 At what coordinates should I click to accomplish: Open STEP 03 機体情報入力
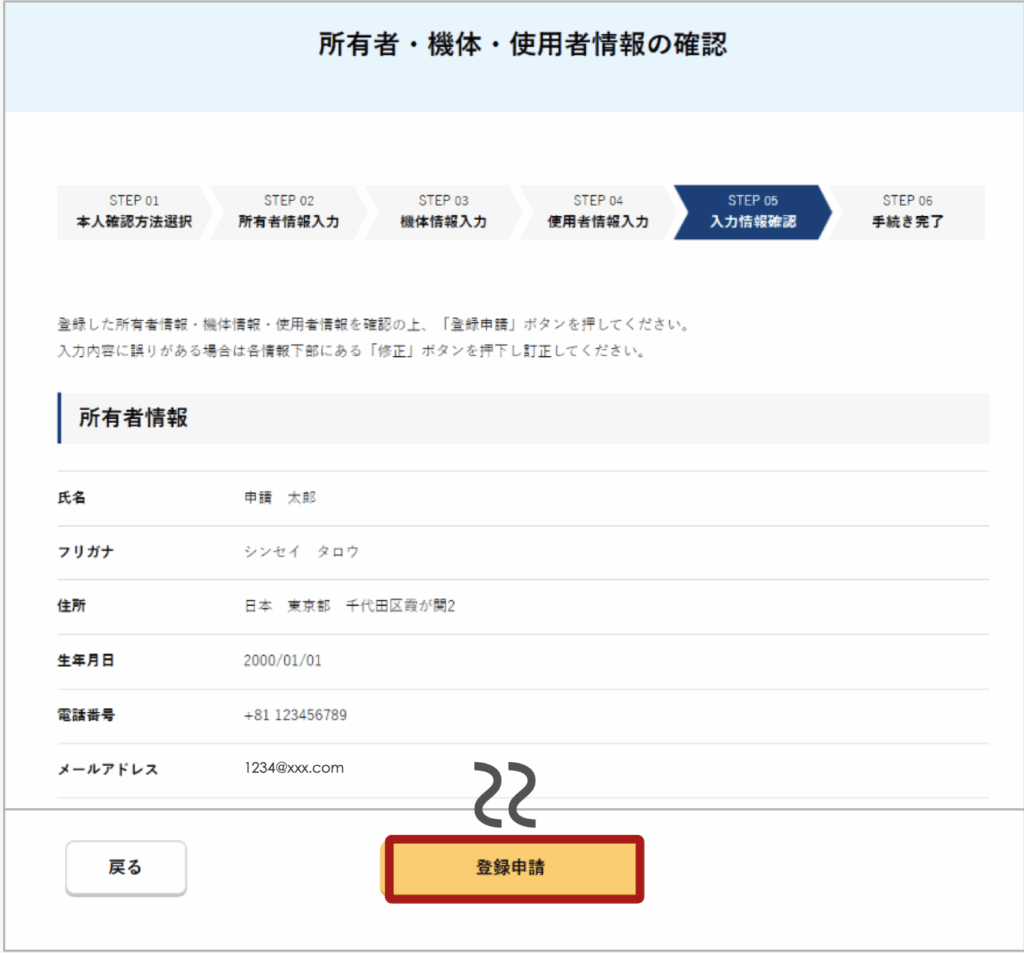pos(443,212)
